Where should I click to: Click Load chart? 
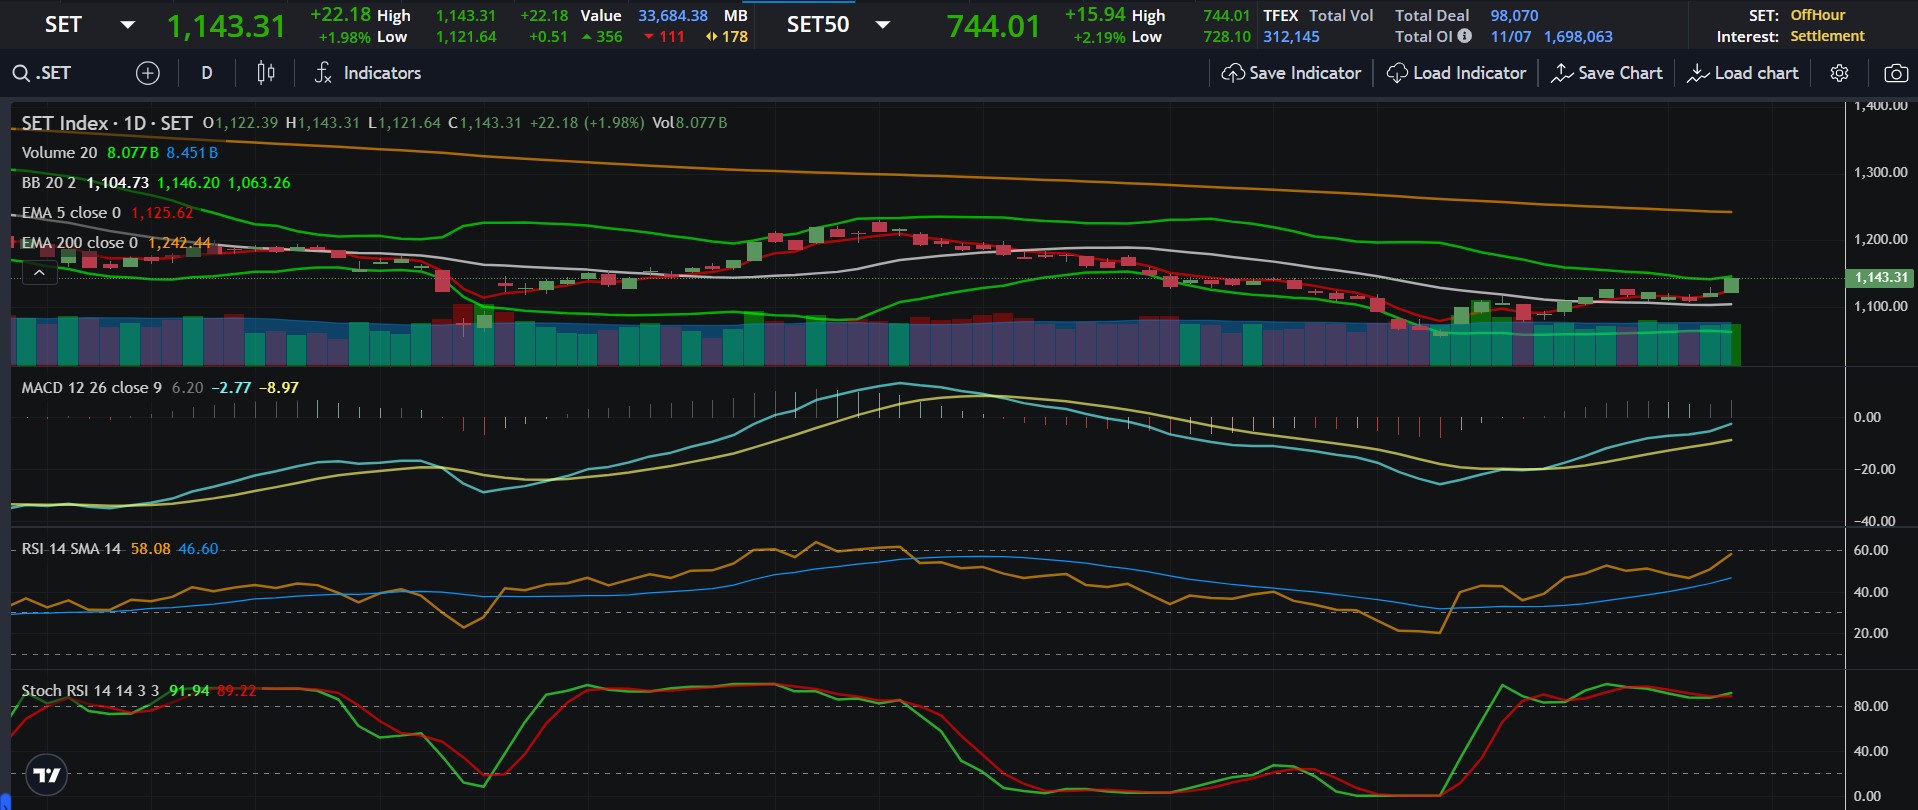click(x=1742, y=73)
